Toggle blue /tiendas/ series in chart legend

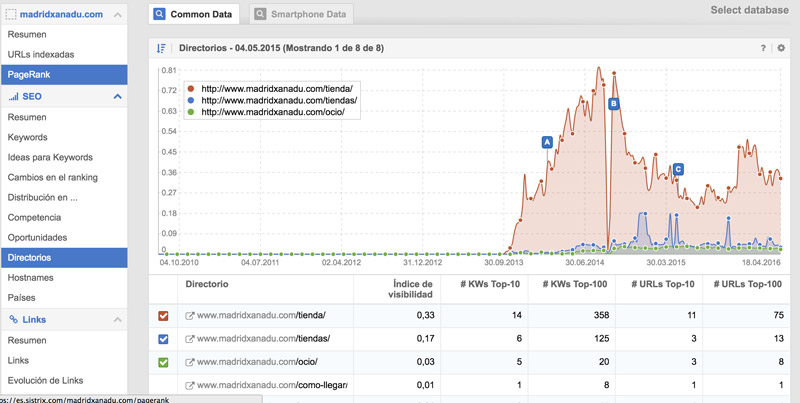point(272,99)
